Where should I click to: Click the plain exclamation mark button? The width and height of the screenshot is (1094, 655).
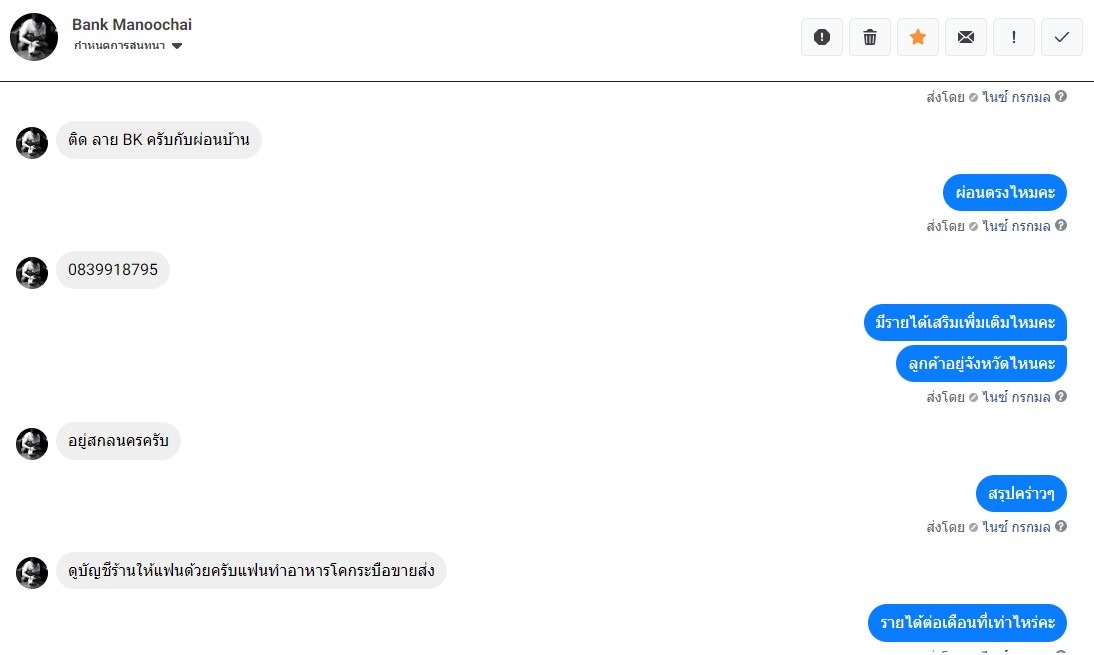1014,37
